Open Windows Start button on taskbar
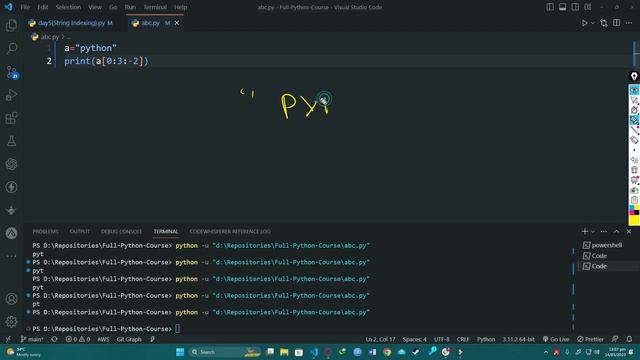Screen dimensions: 640x360 tap(180, 352)
